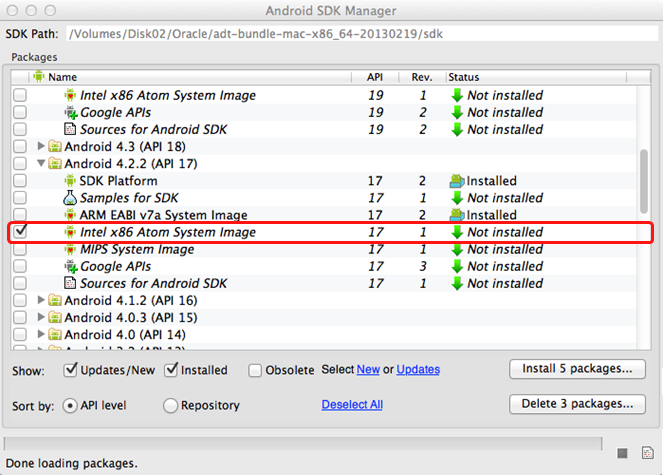Click the Deselect All link
This screenshot has width=664, height=475.
click(352, 405)
